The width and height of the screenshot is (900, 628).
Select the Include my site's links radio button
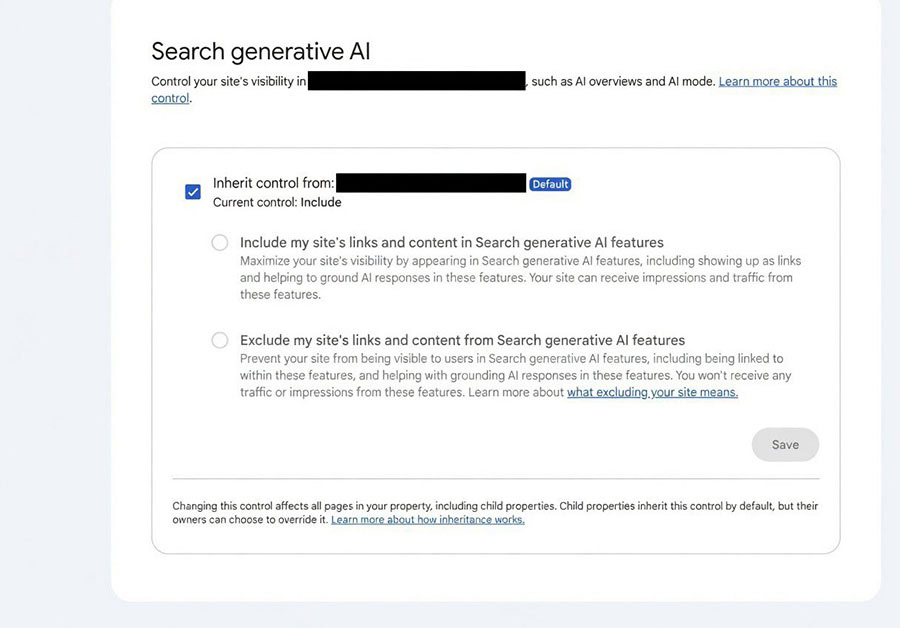(220, 242)
